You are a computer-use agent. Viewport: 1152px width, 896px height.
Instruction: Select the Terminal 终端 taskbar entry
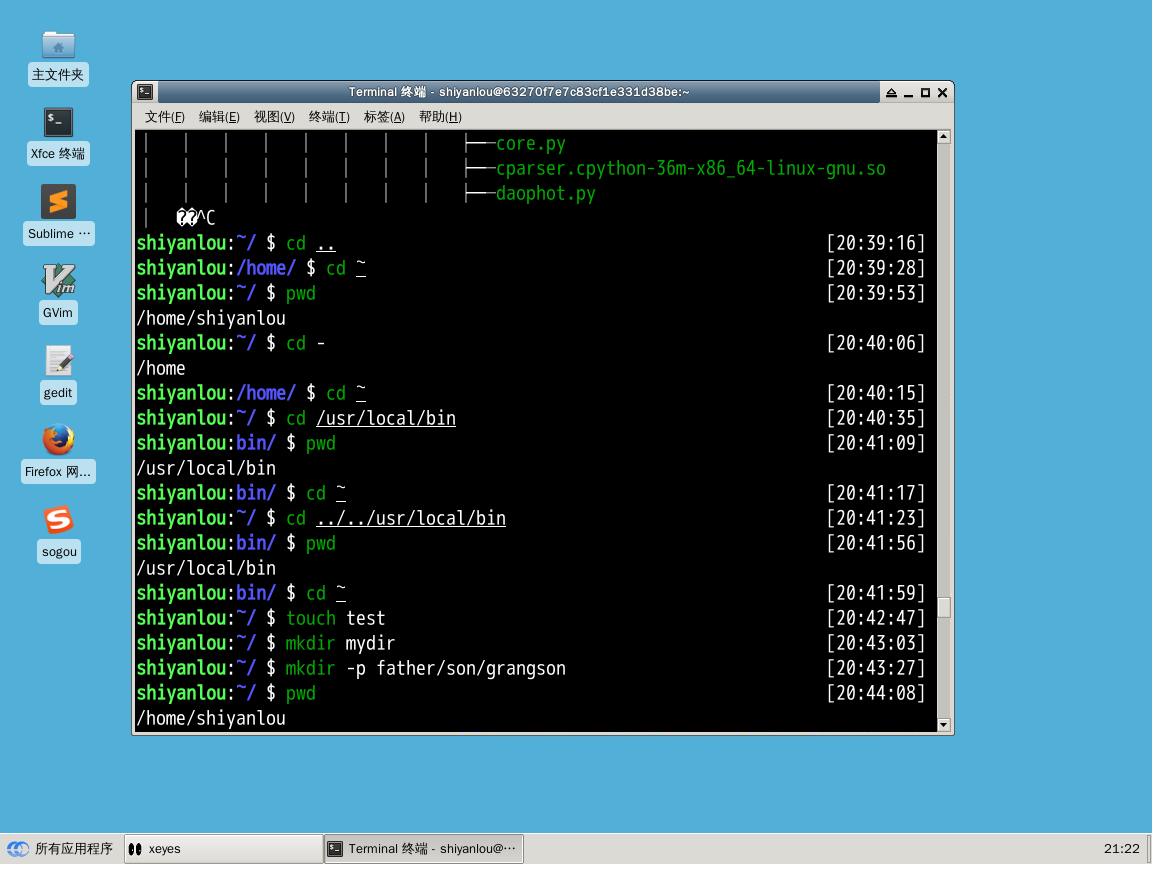(422, 848)
